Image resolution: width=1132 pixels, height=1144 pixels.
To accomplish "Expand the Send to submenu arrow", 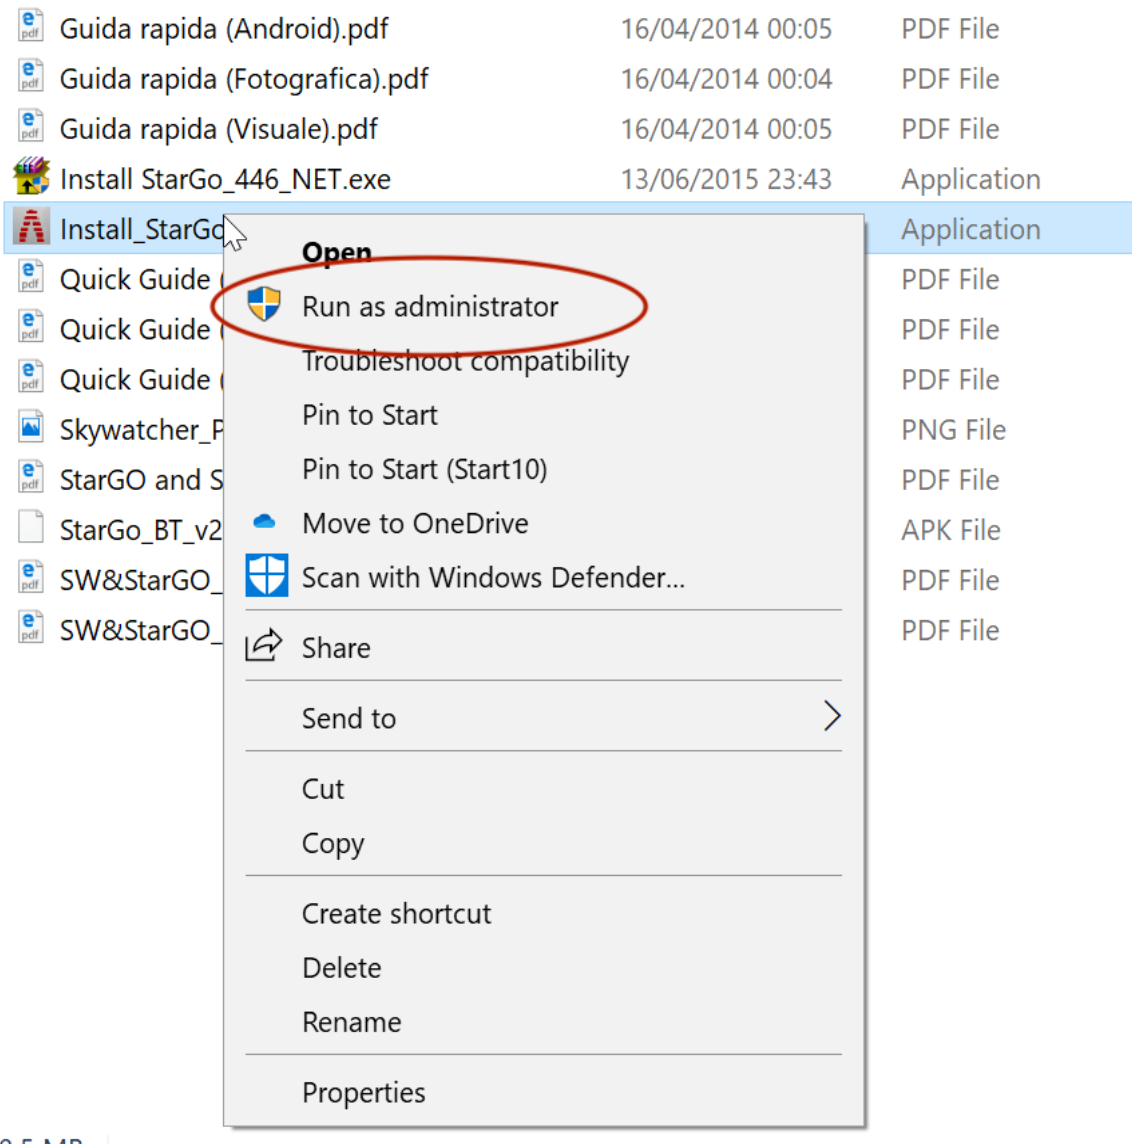I will point(831,716).
